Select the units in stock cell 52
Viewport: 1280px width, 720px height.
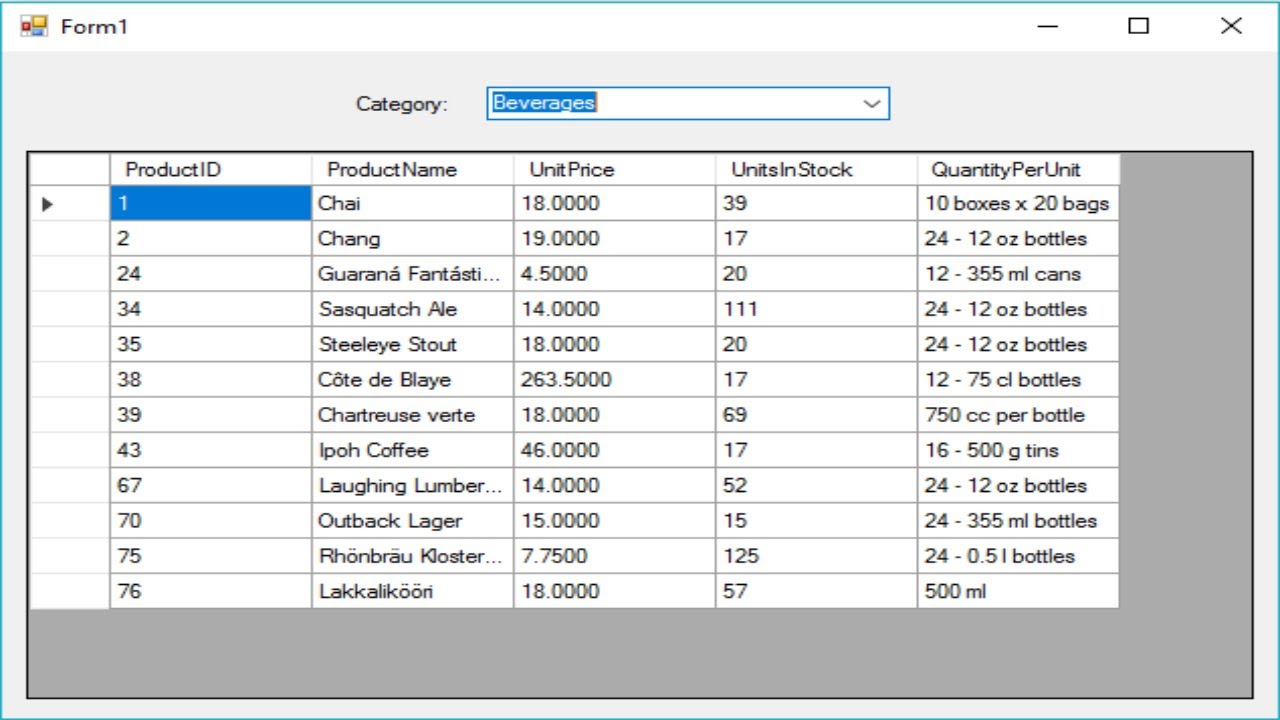click(817, 485)
